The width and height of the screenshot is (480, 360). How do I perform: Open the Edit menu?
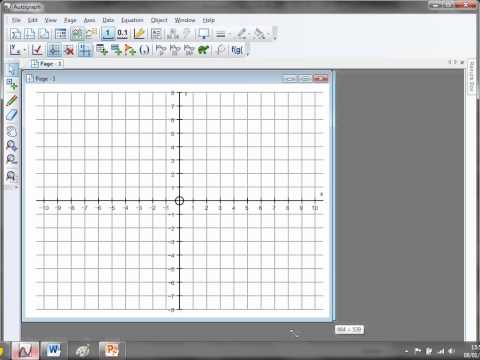(x=32, y=20)
